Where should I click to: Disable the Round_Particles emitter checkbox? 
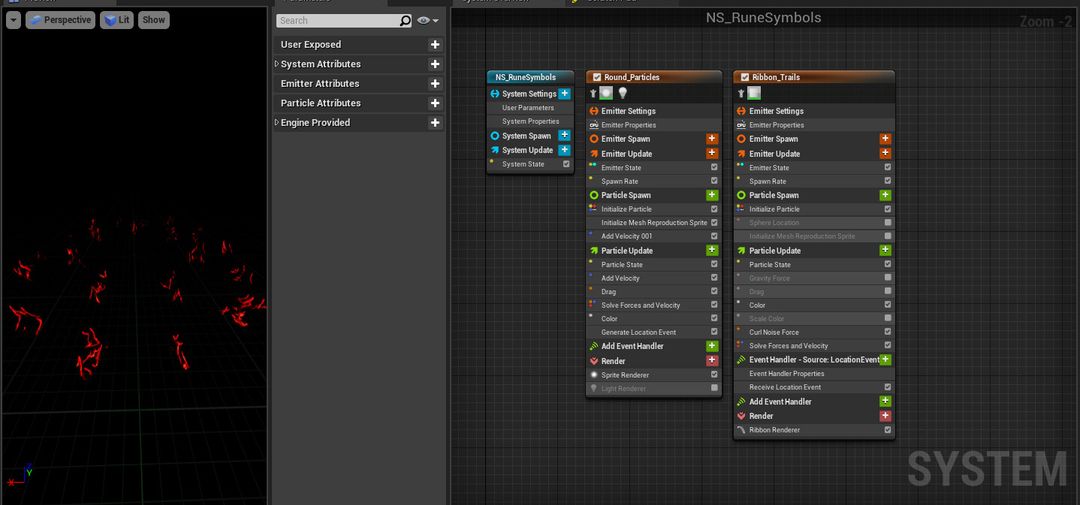597,77
